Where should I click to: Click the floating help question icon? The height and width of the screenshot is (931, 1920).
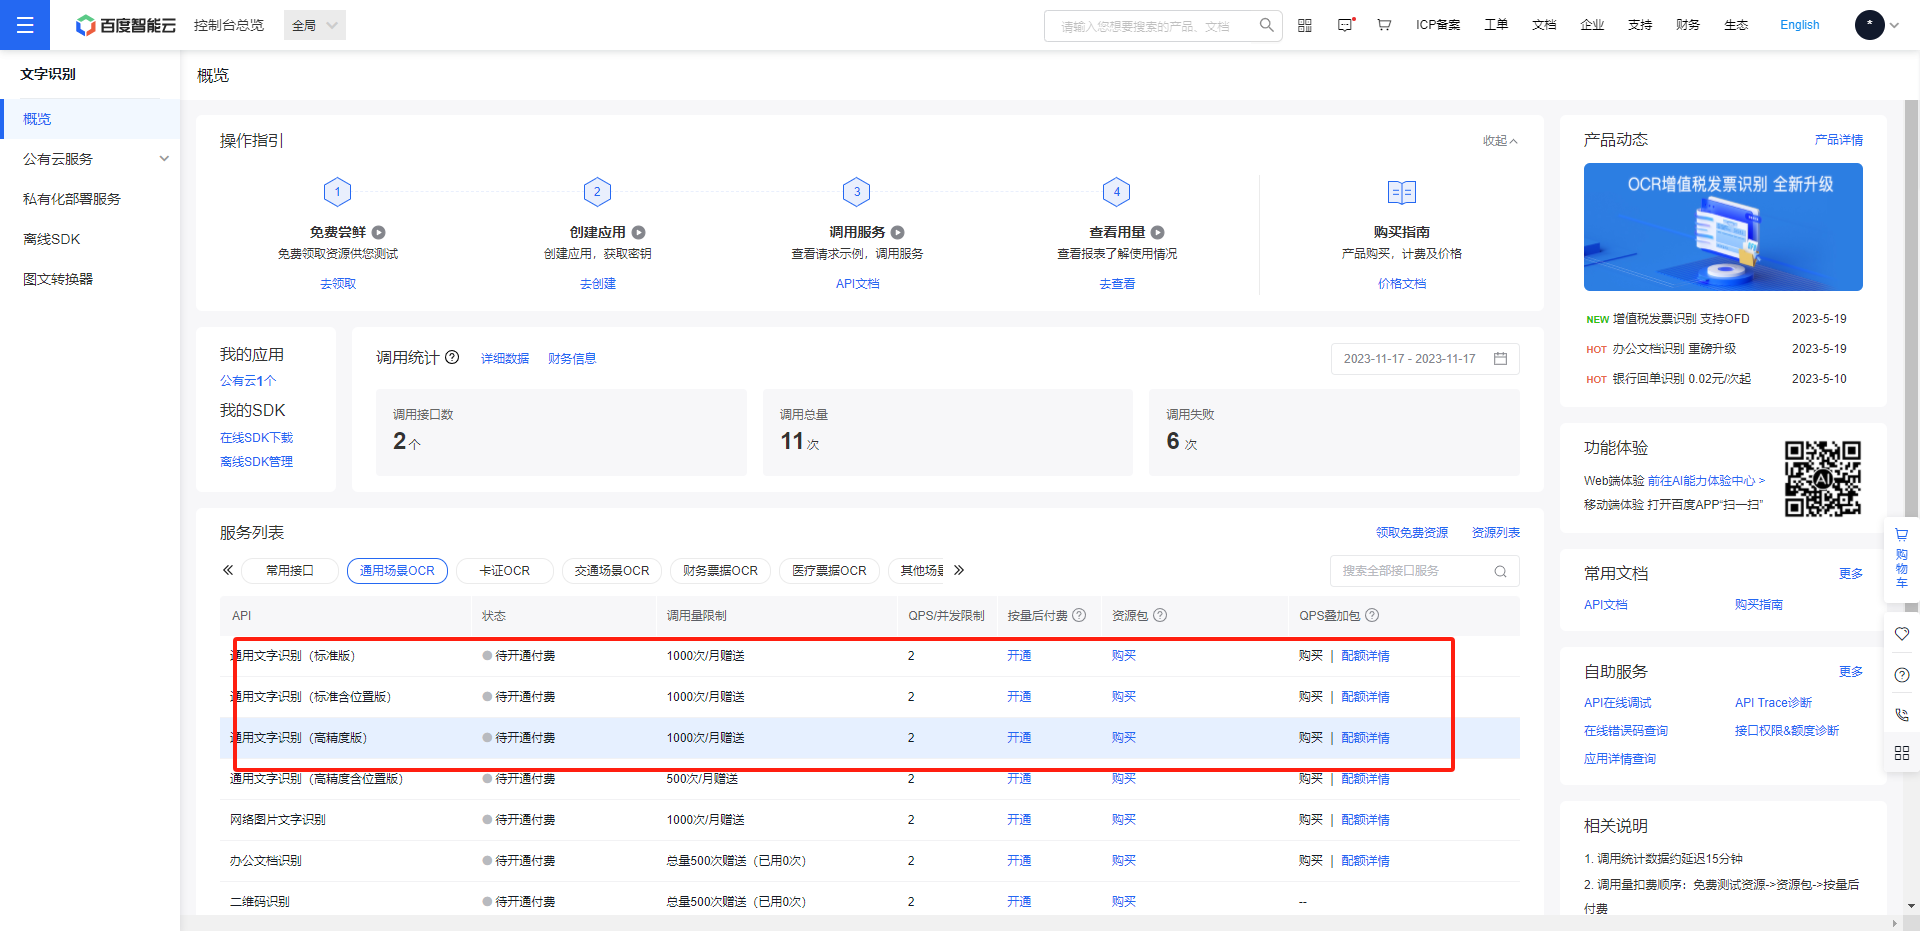click(x=1902, y=675)
